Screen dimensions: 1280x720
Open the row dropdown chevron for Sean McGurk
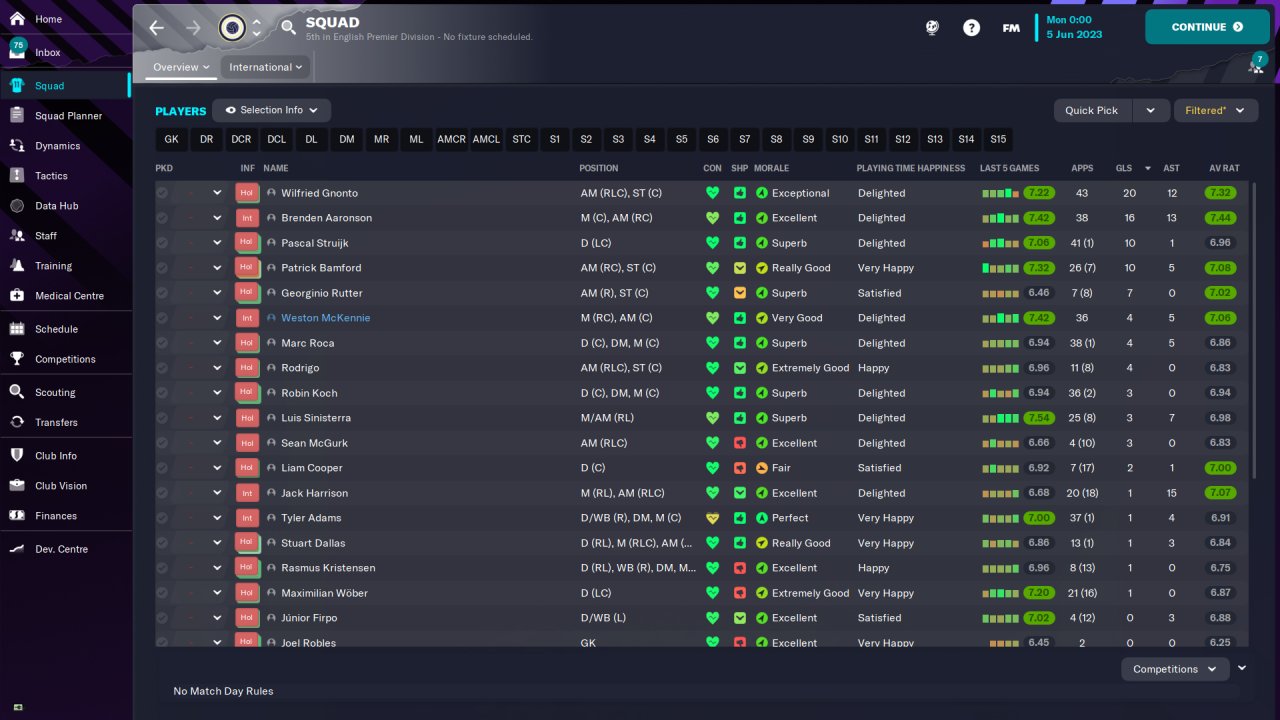pyautogui.click(x=217, y=443)
